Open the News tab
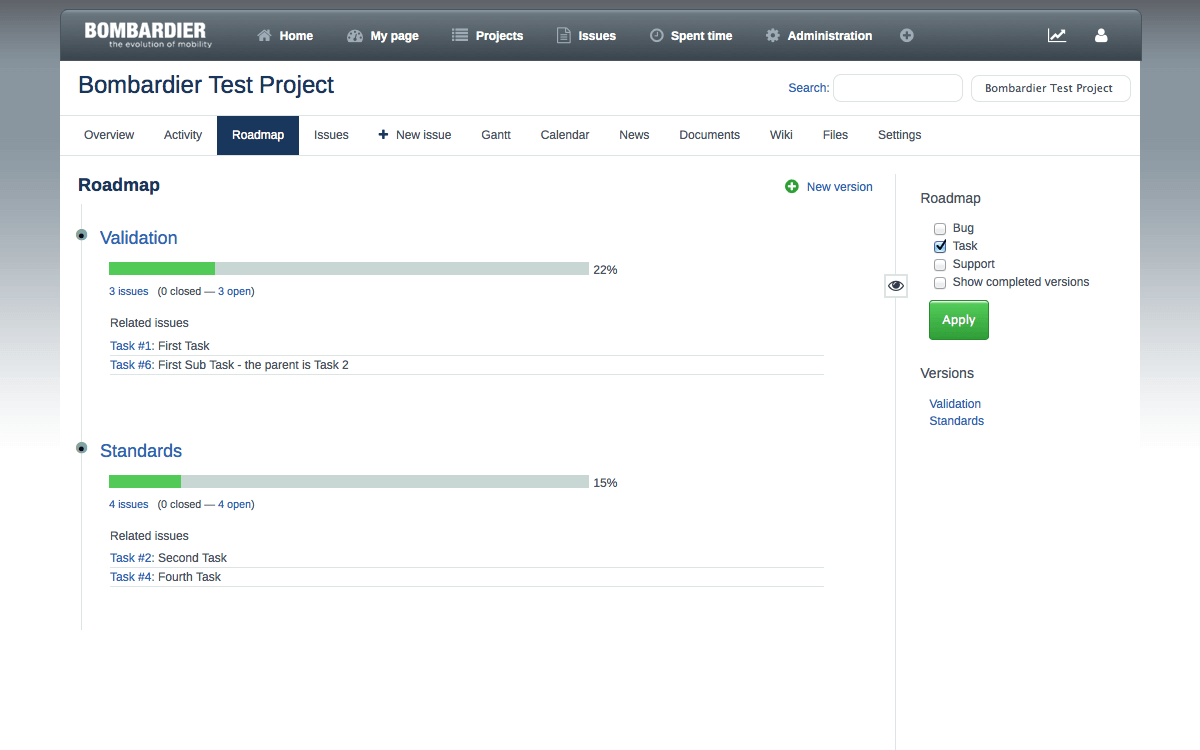The width and height of the screenshot is (1200, 750). point(634,135)
